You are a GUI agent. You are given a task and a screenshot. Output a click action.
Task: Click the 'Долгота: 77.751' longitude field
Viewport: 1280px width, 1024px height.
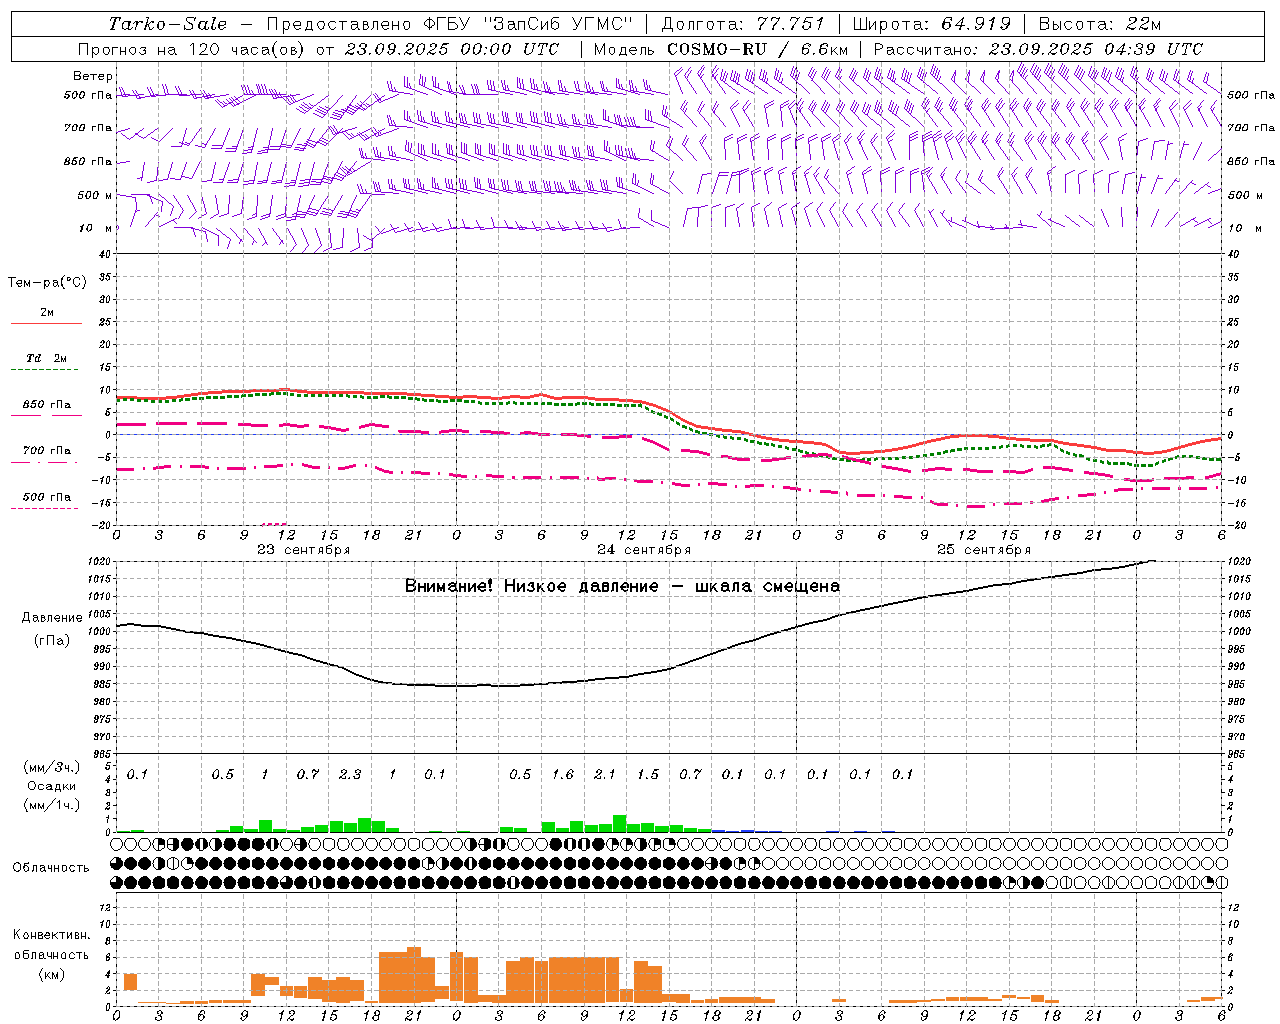743,24
